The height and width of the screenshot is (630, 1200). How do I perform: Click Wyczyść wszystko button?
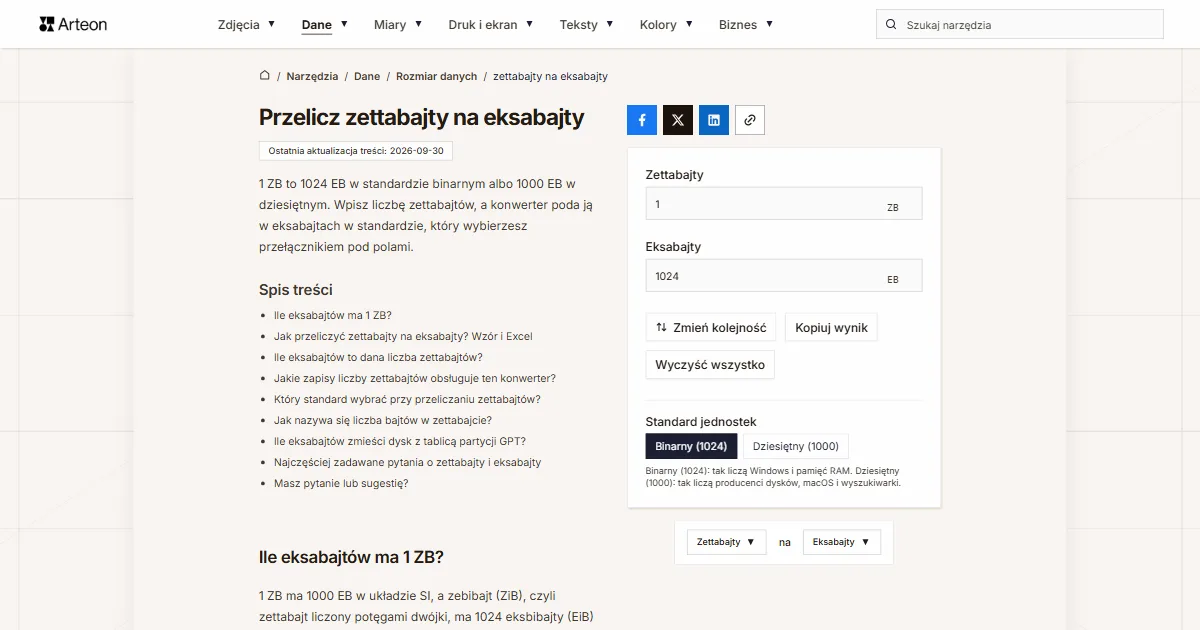coord(710,365)
